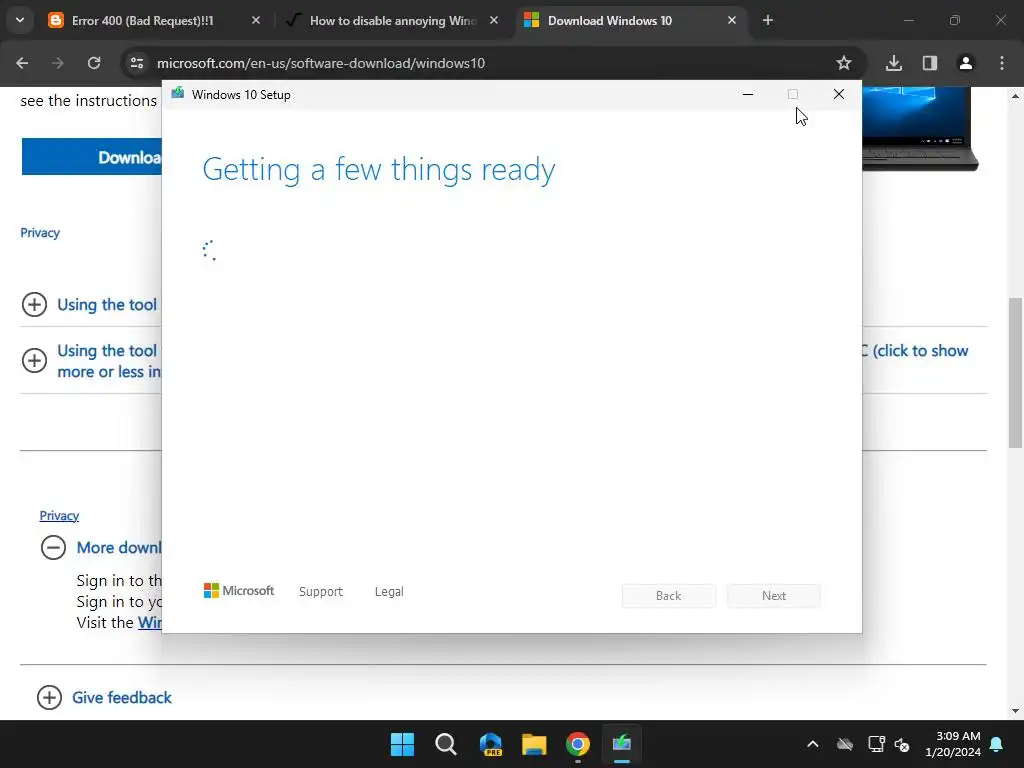Screen dimensions: 1024x768
Task: Expand the Give feedback section
Action: click(x=49, y=697)
